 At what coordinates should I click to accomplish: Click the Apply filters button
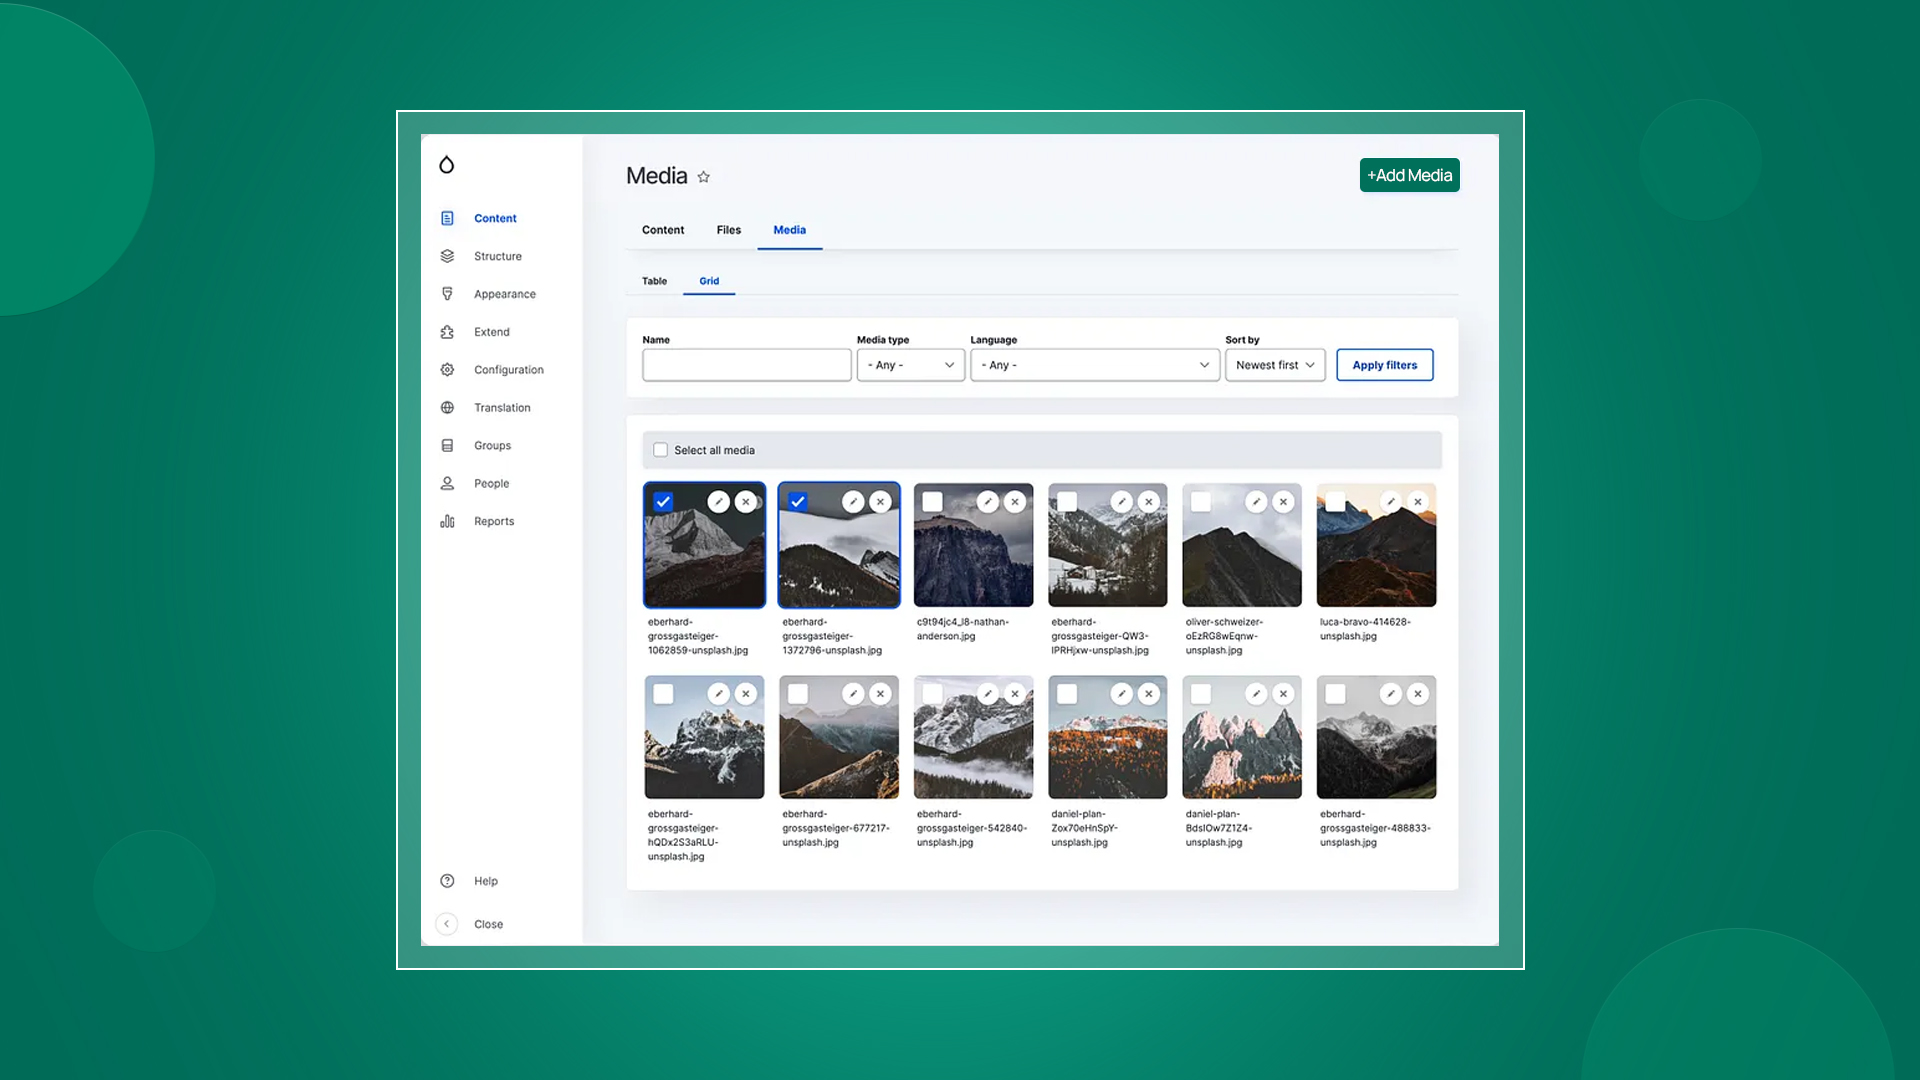coord(1385,365)
